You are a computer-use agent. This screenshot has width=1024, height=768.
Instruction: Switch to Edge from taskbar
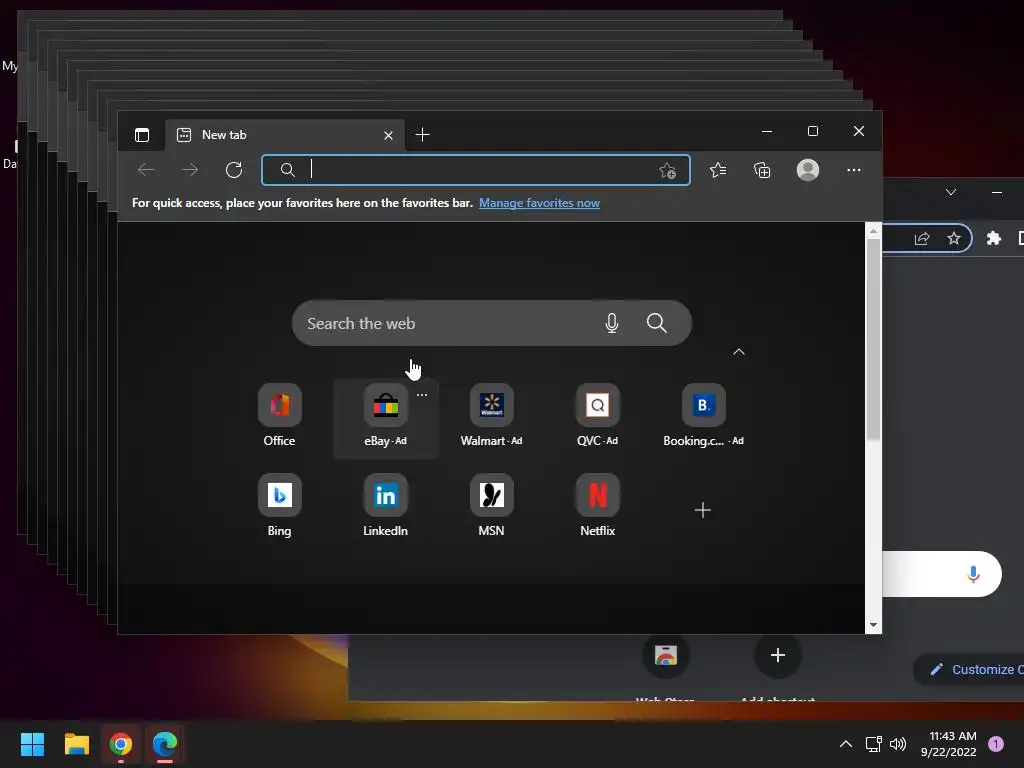[165, 744]
